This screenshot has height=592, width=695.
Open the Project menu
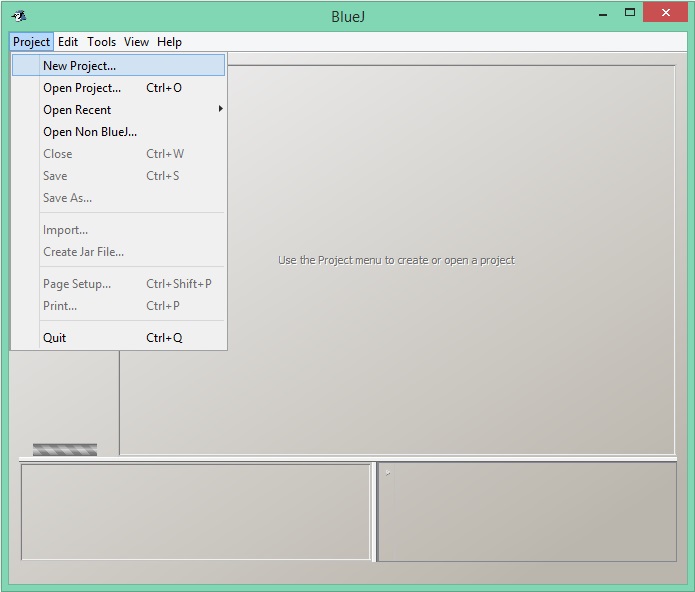click(x=31, y=42)
